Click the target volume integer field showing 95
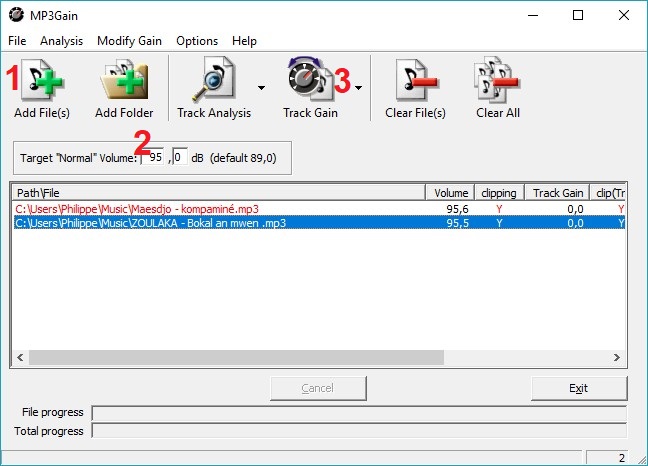 [x=152, y=157]
